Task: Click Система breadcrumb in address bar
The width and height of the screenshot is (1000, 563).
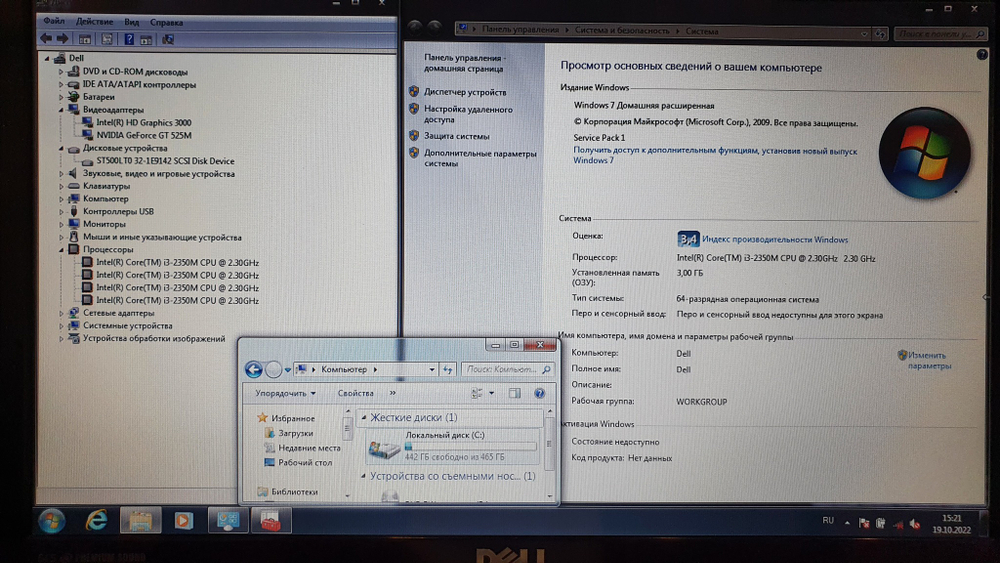Action: tap(702, 31)
